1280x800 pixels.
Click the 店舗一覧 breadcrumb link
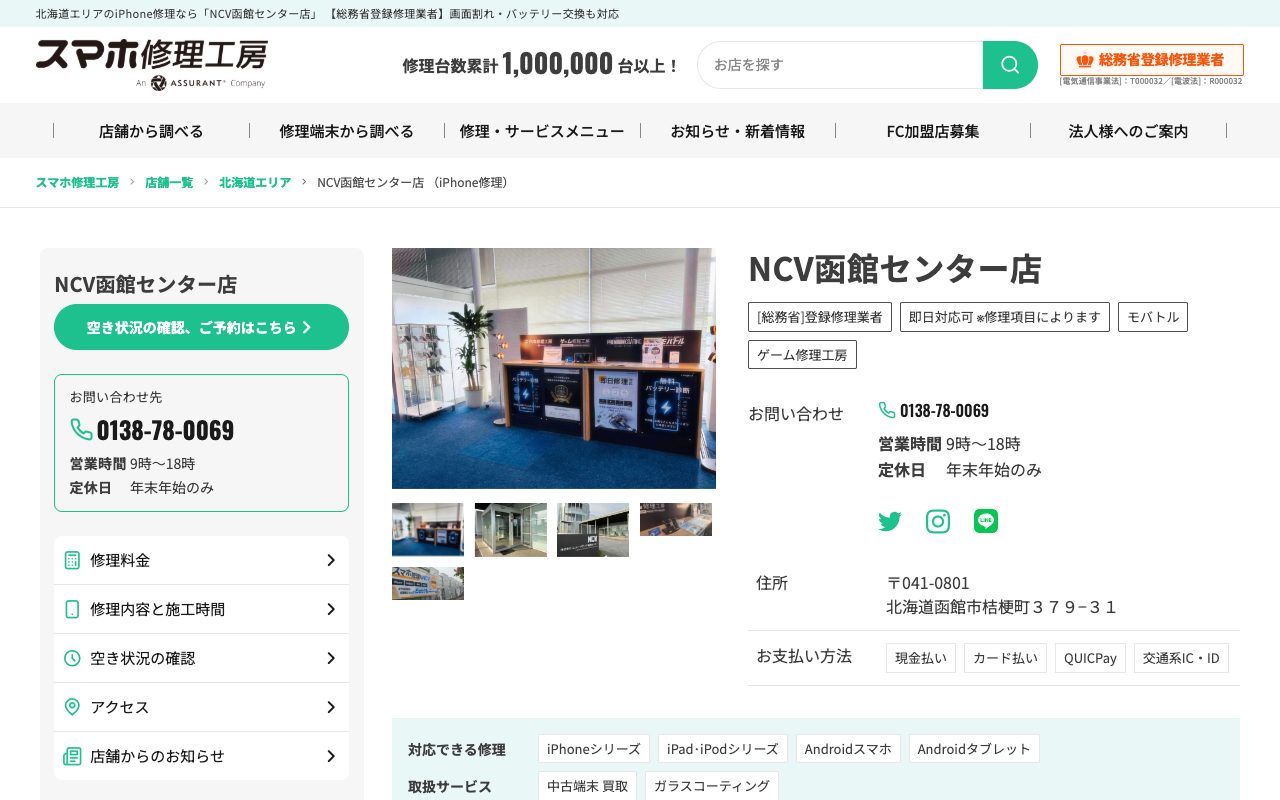(x=169, y=183)
